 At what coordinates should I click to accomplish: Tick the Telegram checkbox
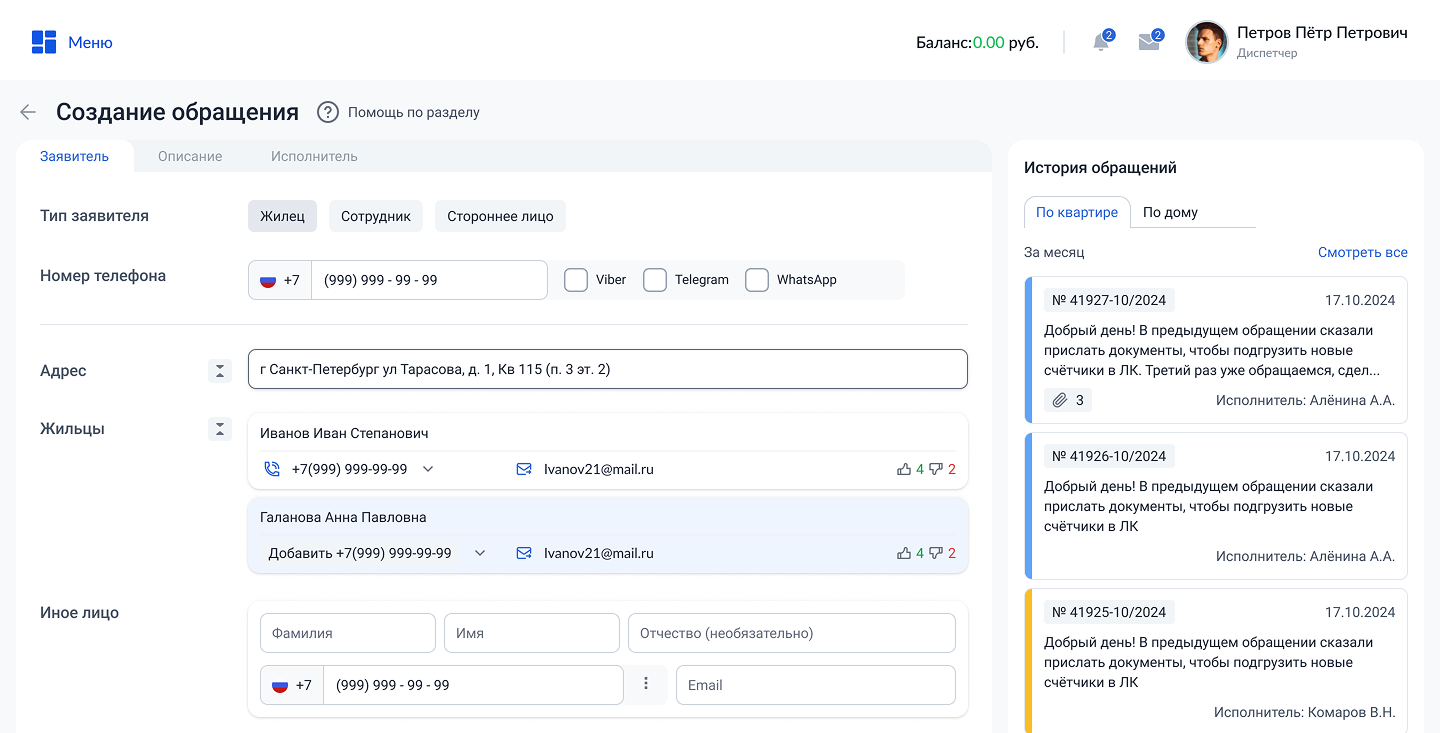tap(655, 280)
